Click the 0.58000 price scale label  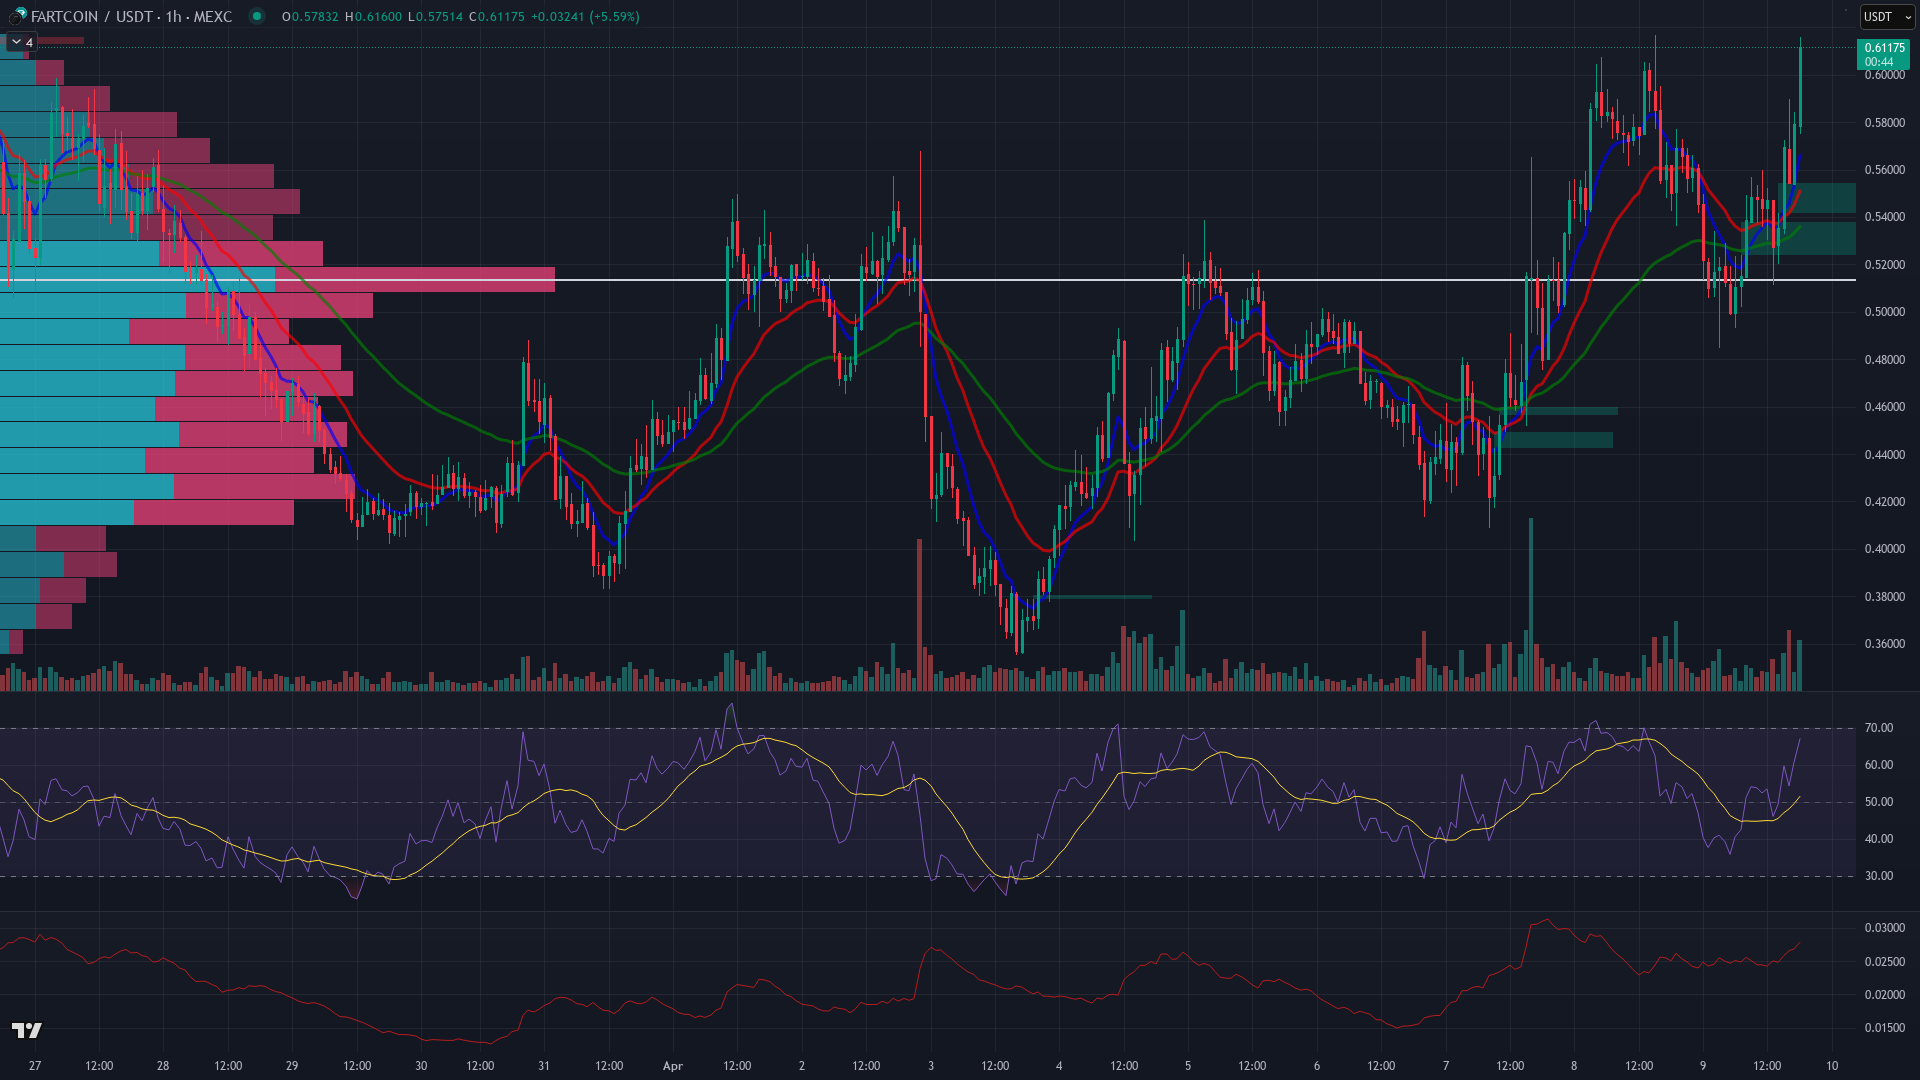(x=1884, y=123)
